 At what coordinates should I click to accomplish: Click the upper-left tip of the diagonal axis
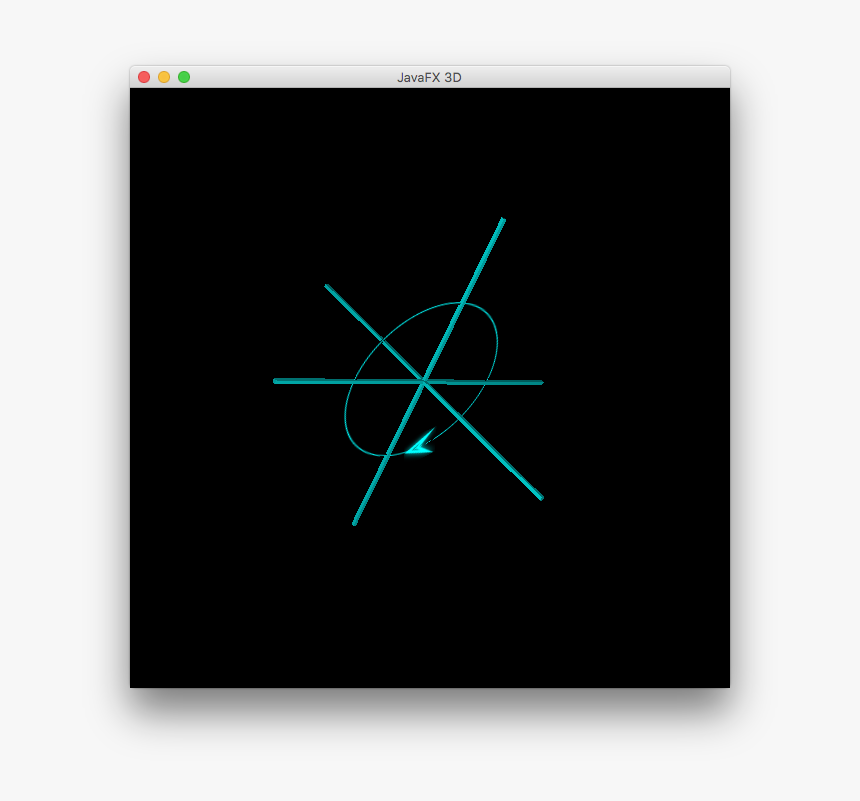pos(327,287)
